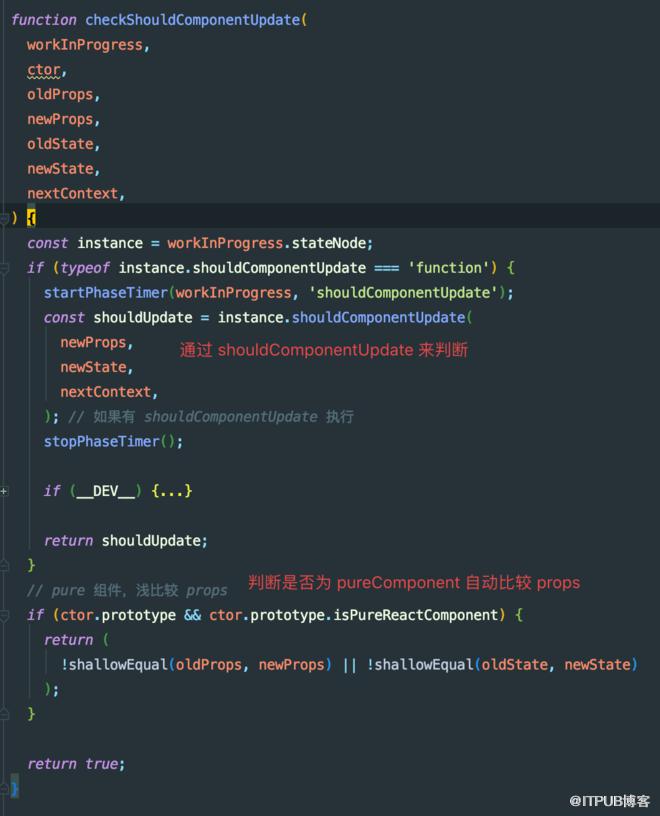660x816 pixels.
Task: Select oldState in the parameter list
Action: (x=60, y=144)
